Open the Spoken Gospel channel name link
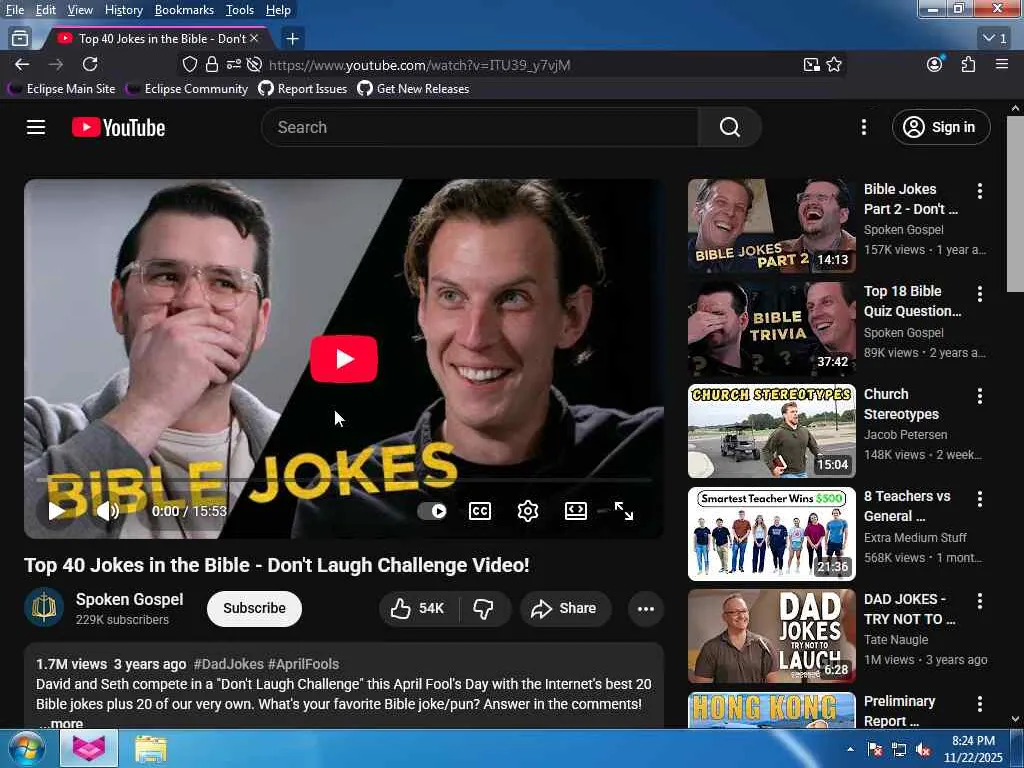The width and height of the screenshot is (1024, 768). click(x=129, y=600)
